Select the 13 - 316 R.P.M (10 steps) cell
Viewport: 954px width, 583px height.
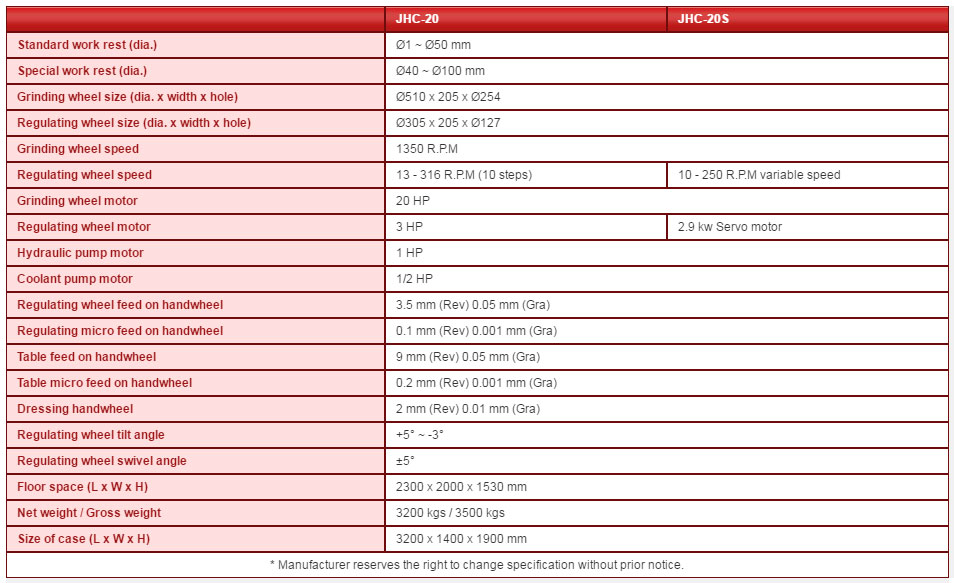click(x=464, y=175)
